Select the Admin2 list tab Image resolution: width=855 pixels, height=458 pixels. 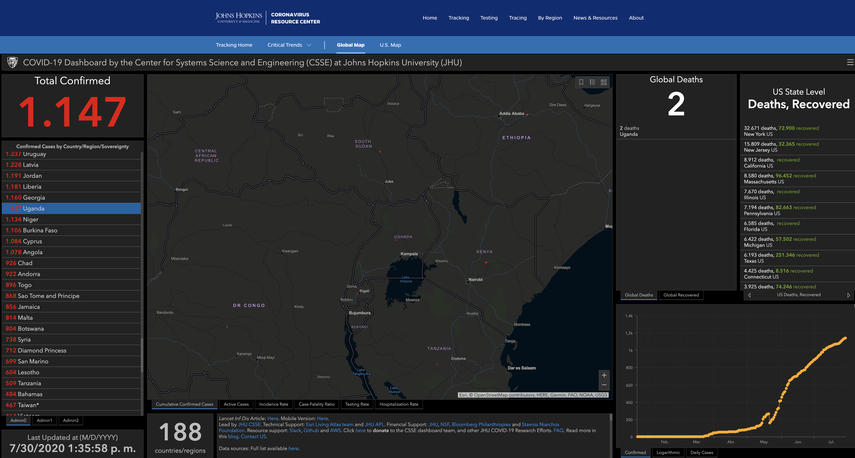pos(71,420)
